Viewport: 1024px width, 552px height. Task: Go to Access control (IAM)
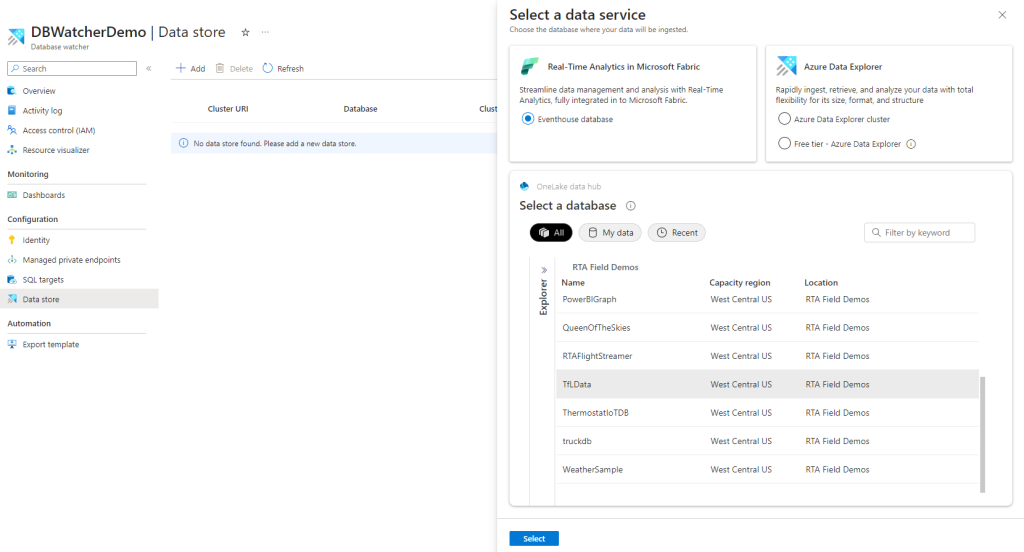click(x=59, y=130)
